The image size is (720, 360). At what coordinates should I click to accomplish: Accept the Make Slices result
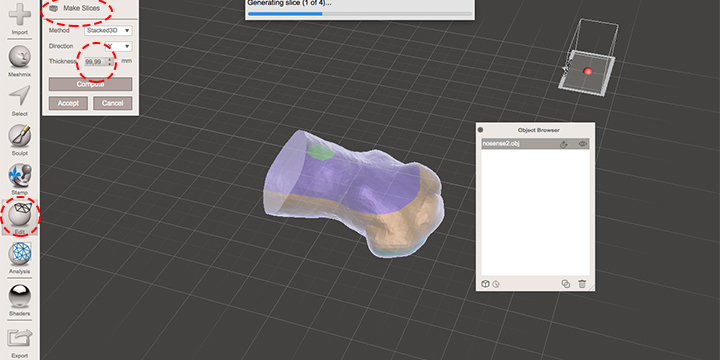(x=68, y=103)
